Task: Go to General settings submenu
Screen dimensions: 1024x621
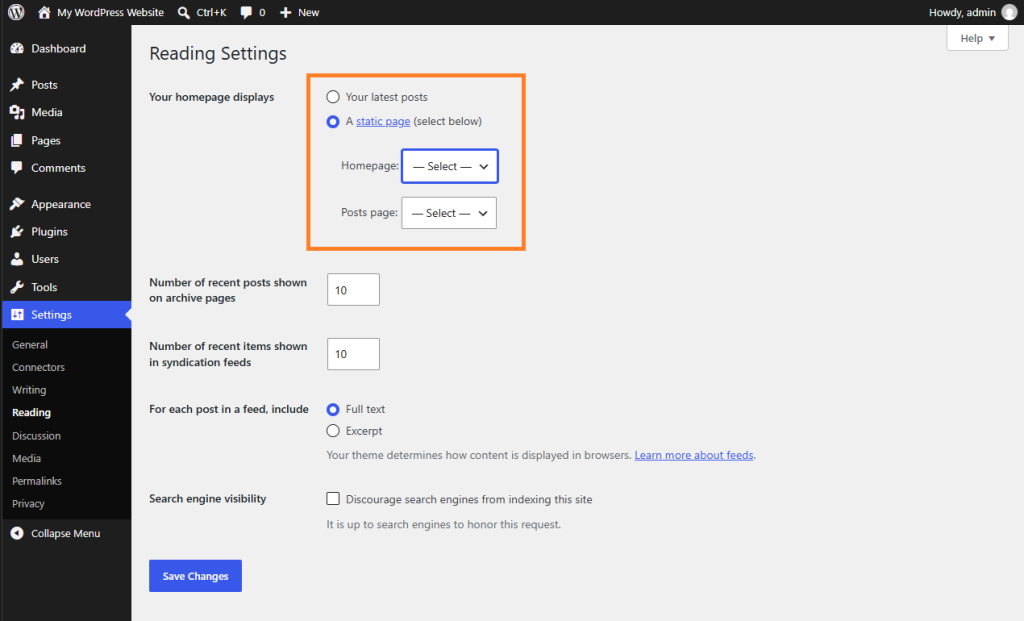Action: click(30, 345)
